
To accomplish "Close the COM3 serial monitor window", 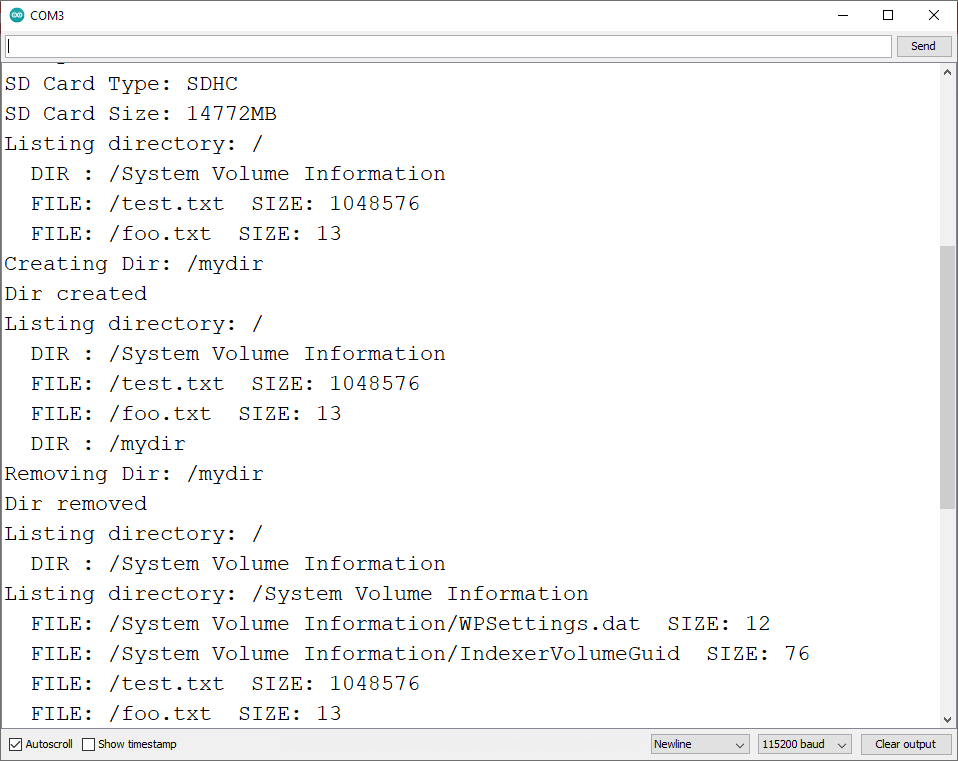I will click(934, 15).
